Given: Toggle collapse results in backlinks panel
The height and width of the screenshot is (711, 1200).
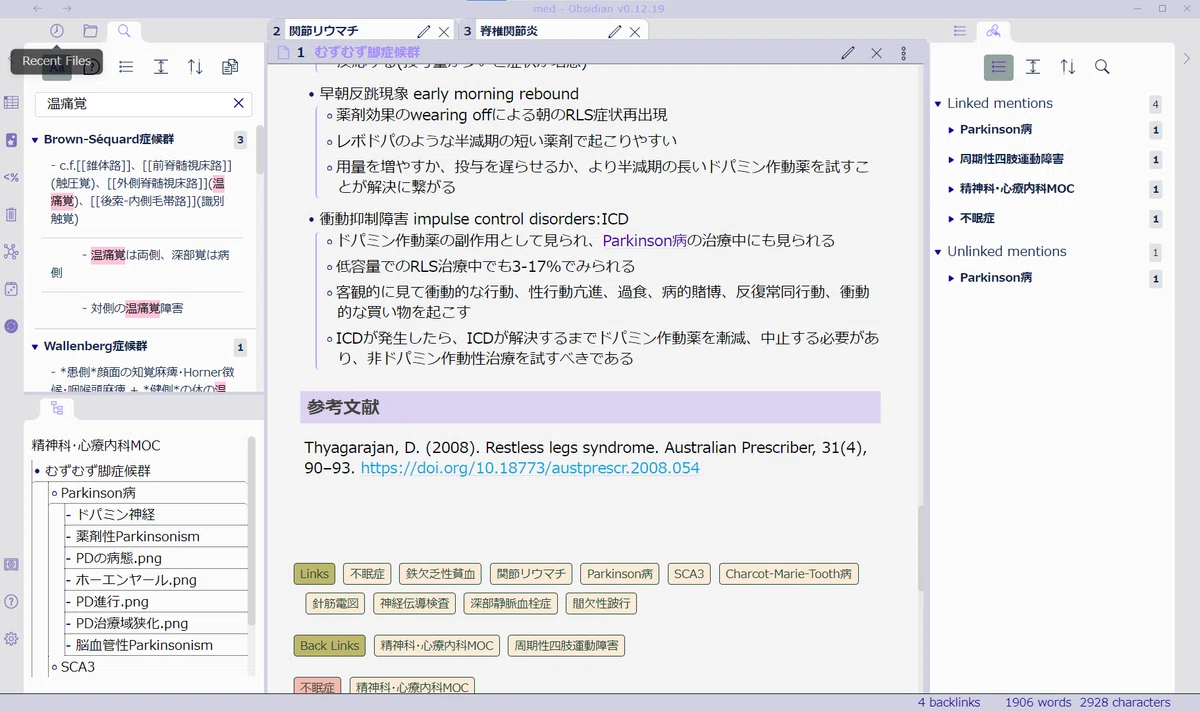Looking at the screenshot, I should coord(998,67).
